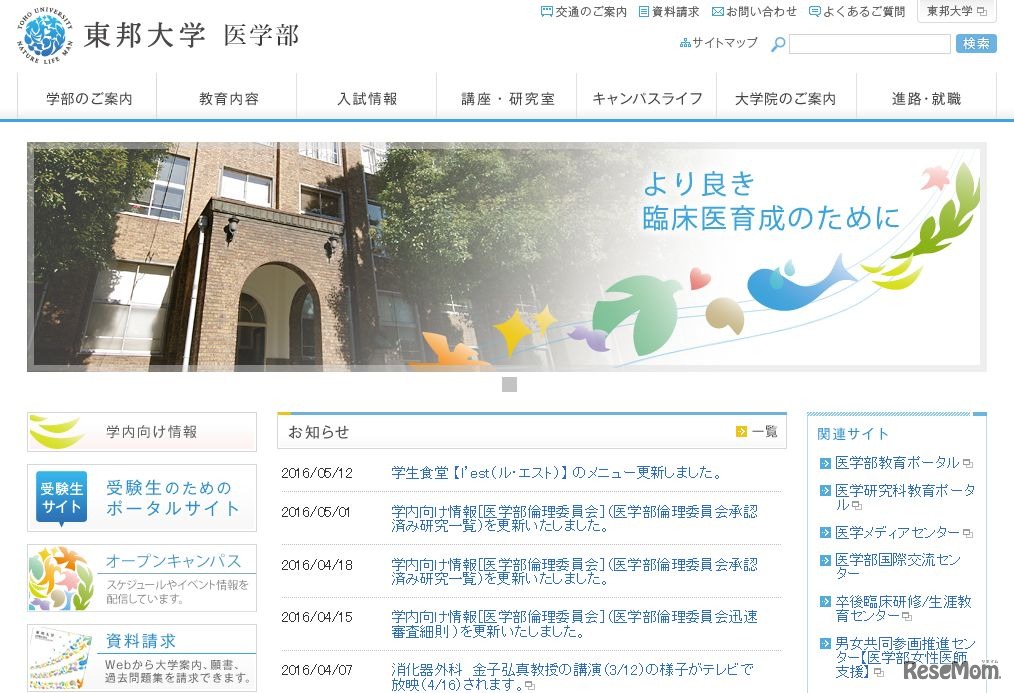The width and height of the screenshot is (1014, 693).
Task: Click the オープンキャンパス colorful icon
Action: (62, 578)
